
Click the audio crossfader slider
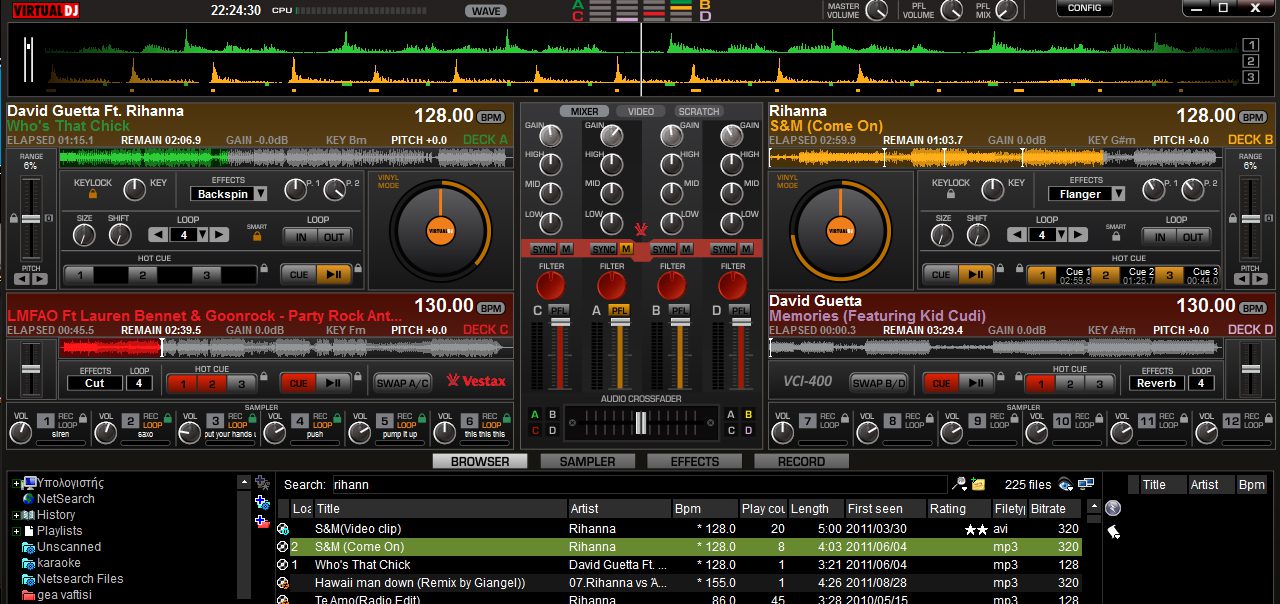(641, 423)
